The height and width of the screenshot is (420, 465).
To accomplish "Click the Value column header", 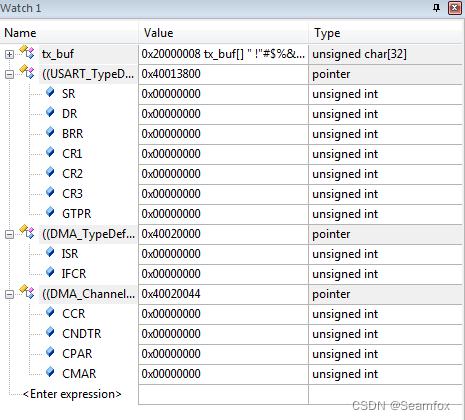I will click(x=223, y=33).
